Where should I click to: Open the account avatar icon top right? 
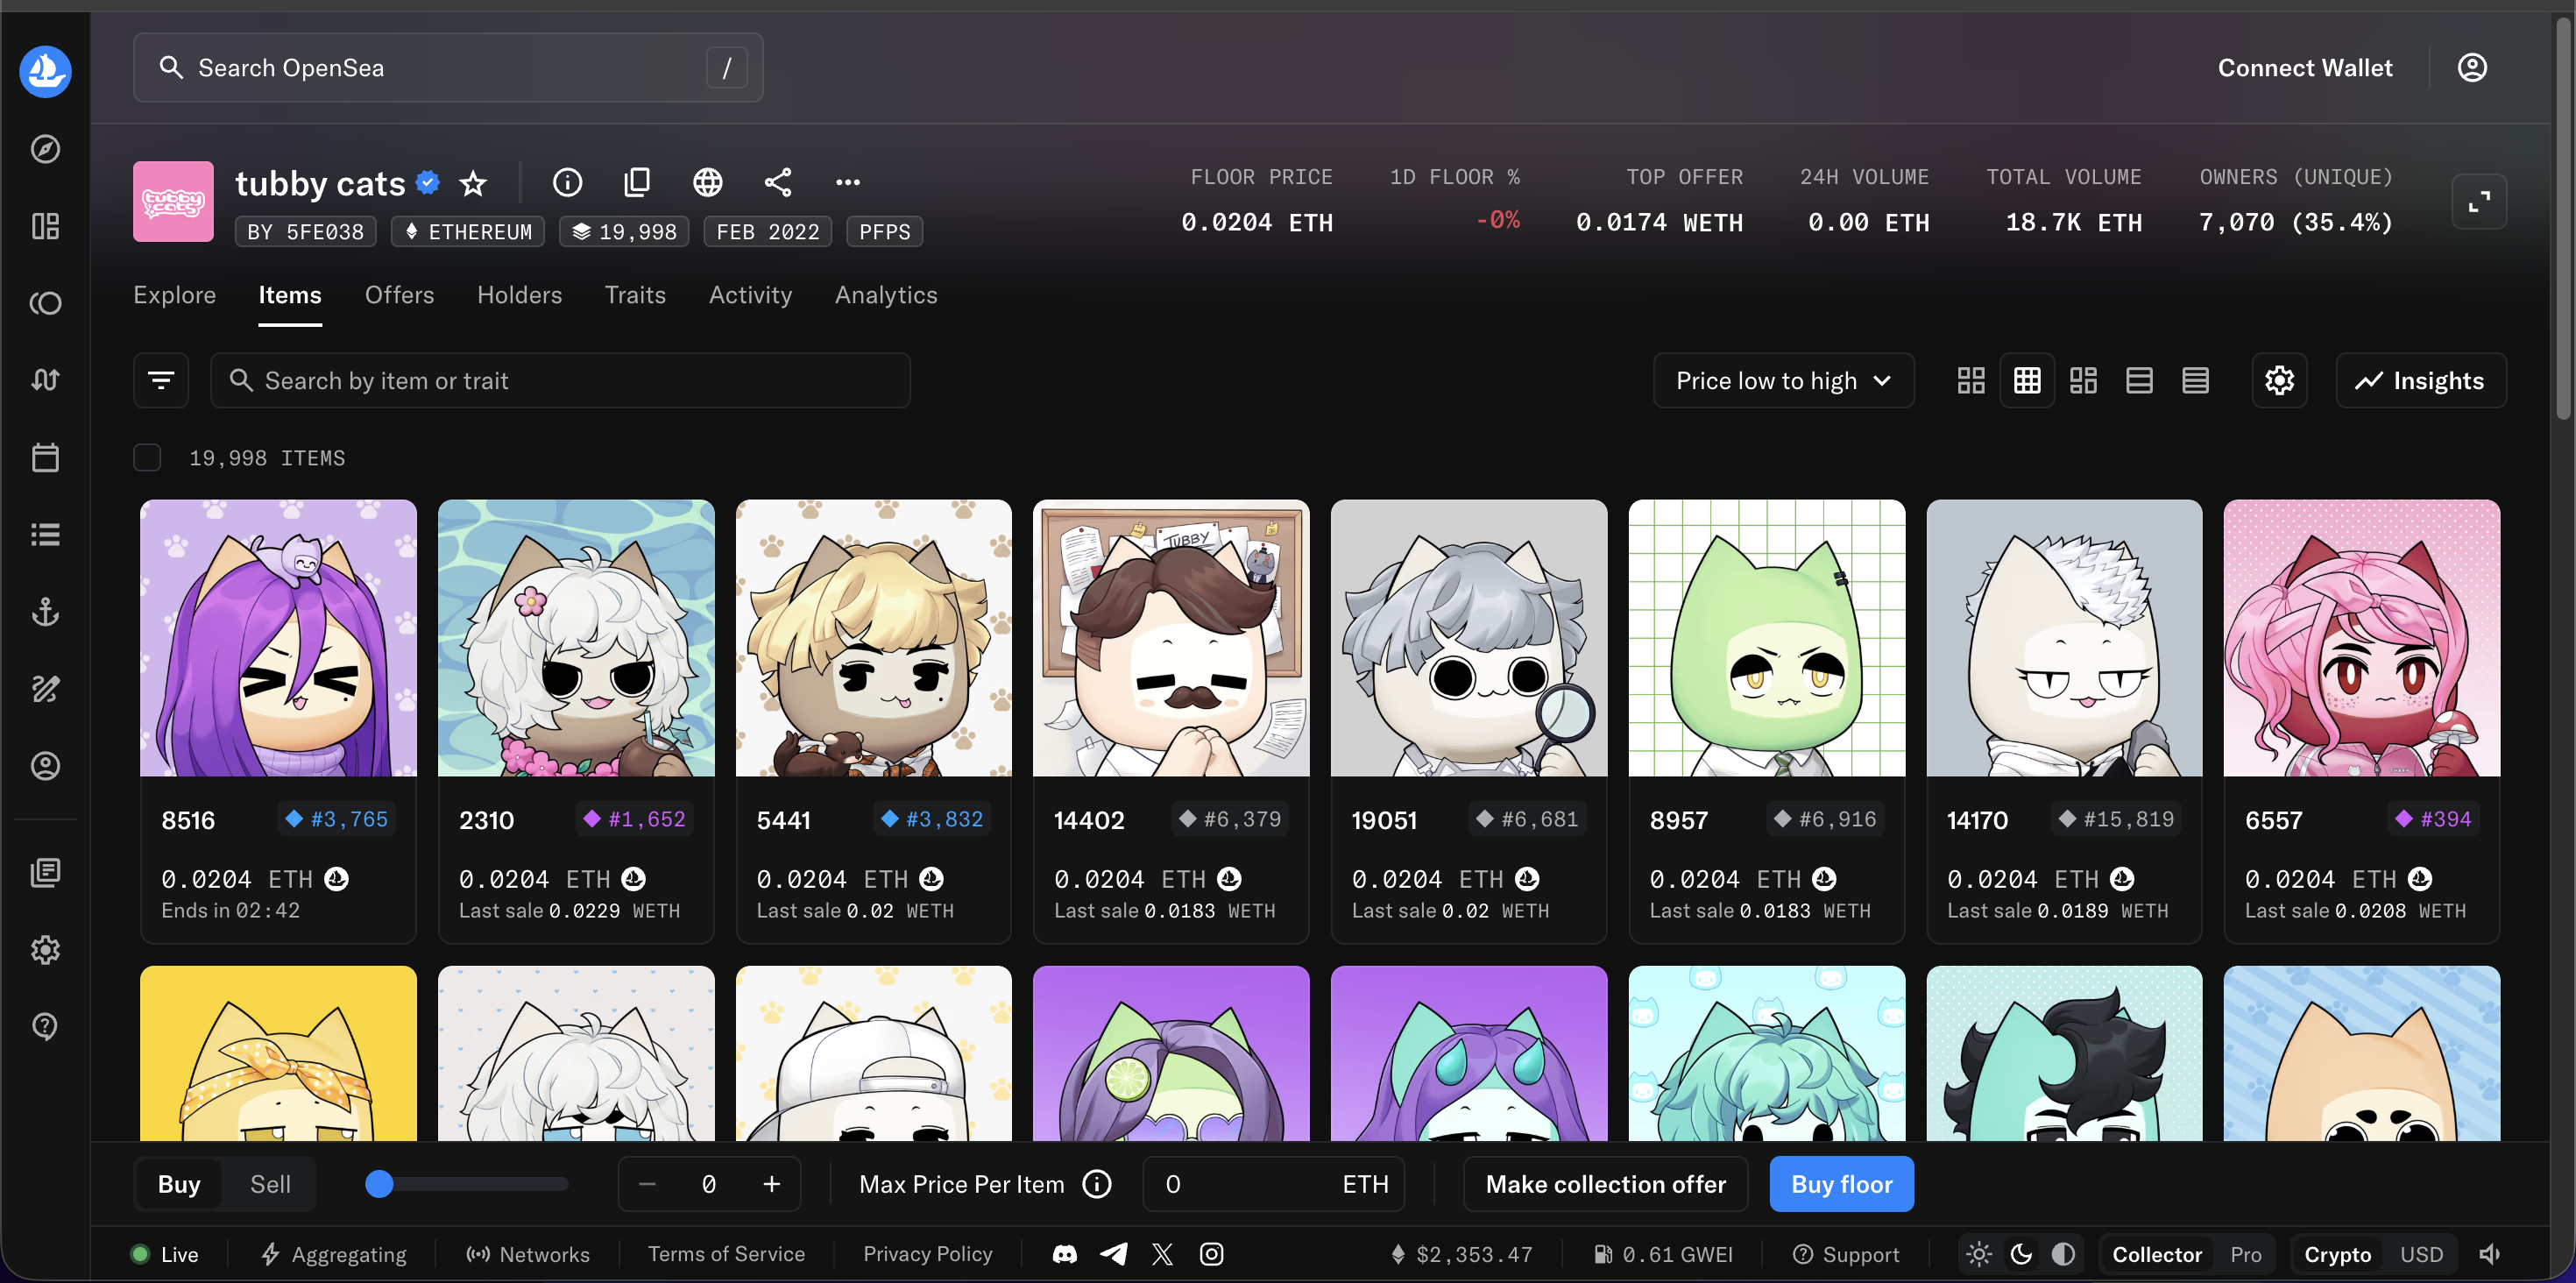pos(2472,68)
